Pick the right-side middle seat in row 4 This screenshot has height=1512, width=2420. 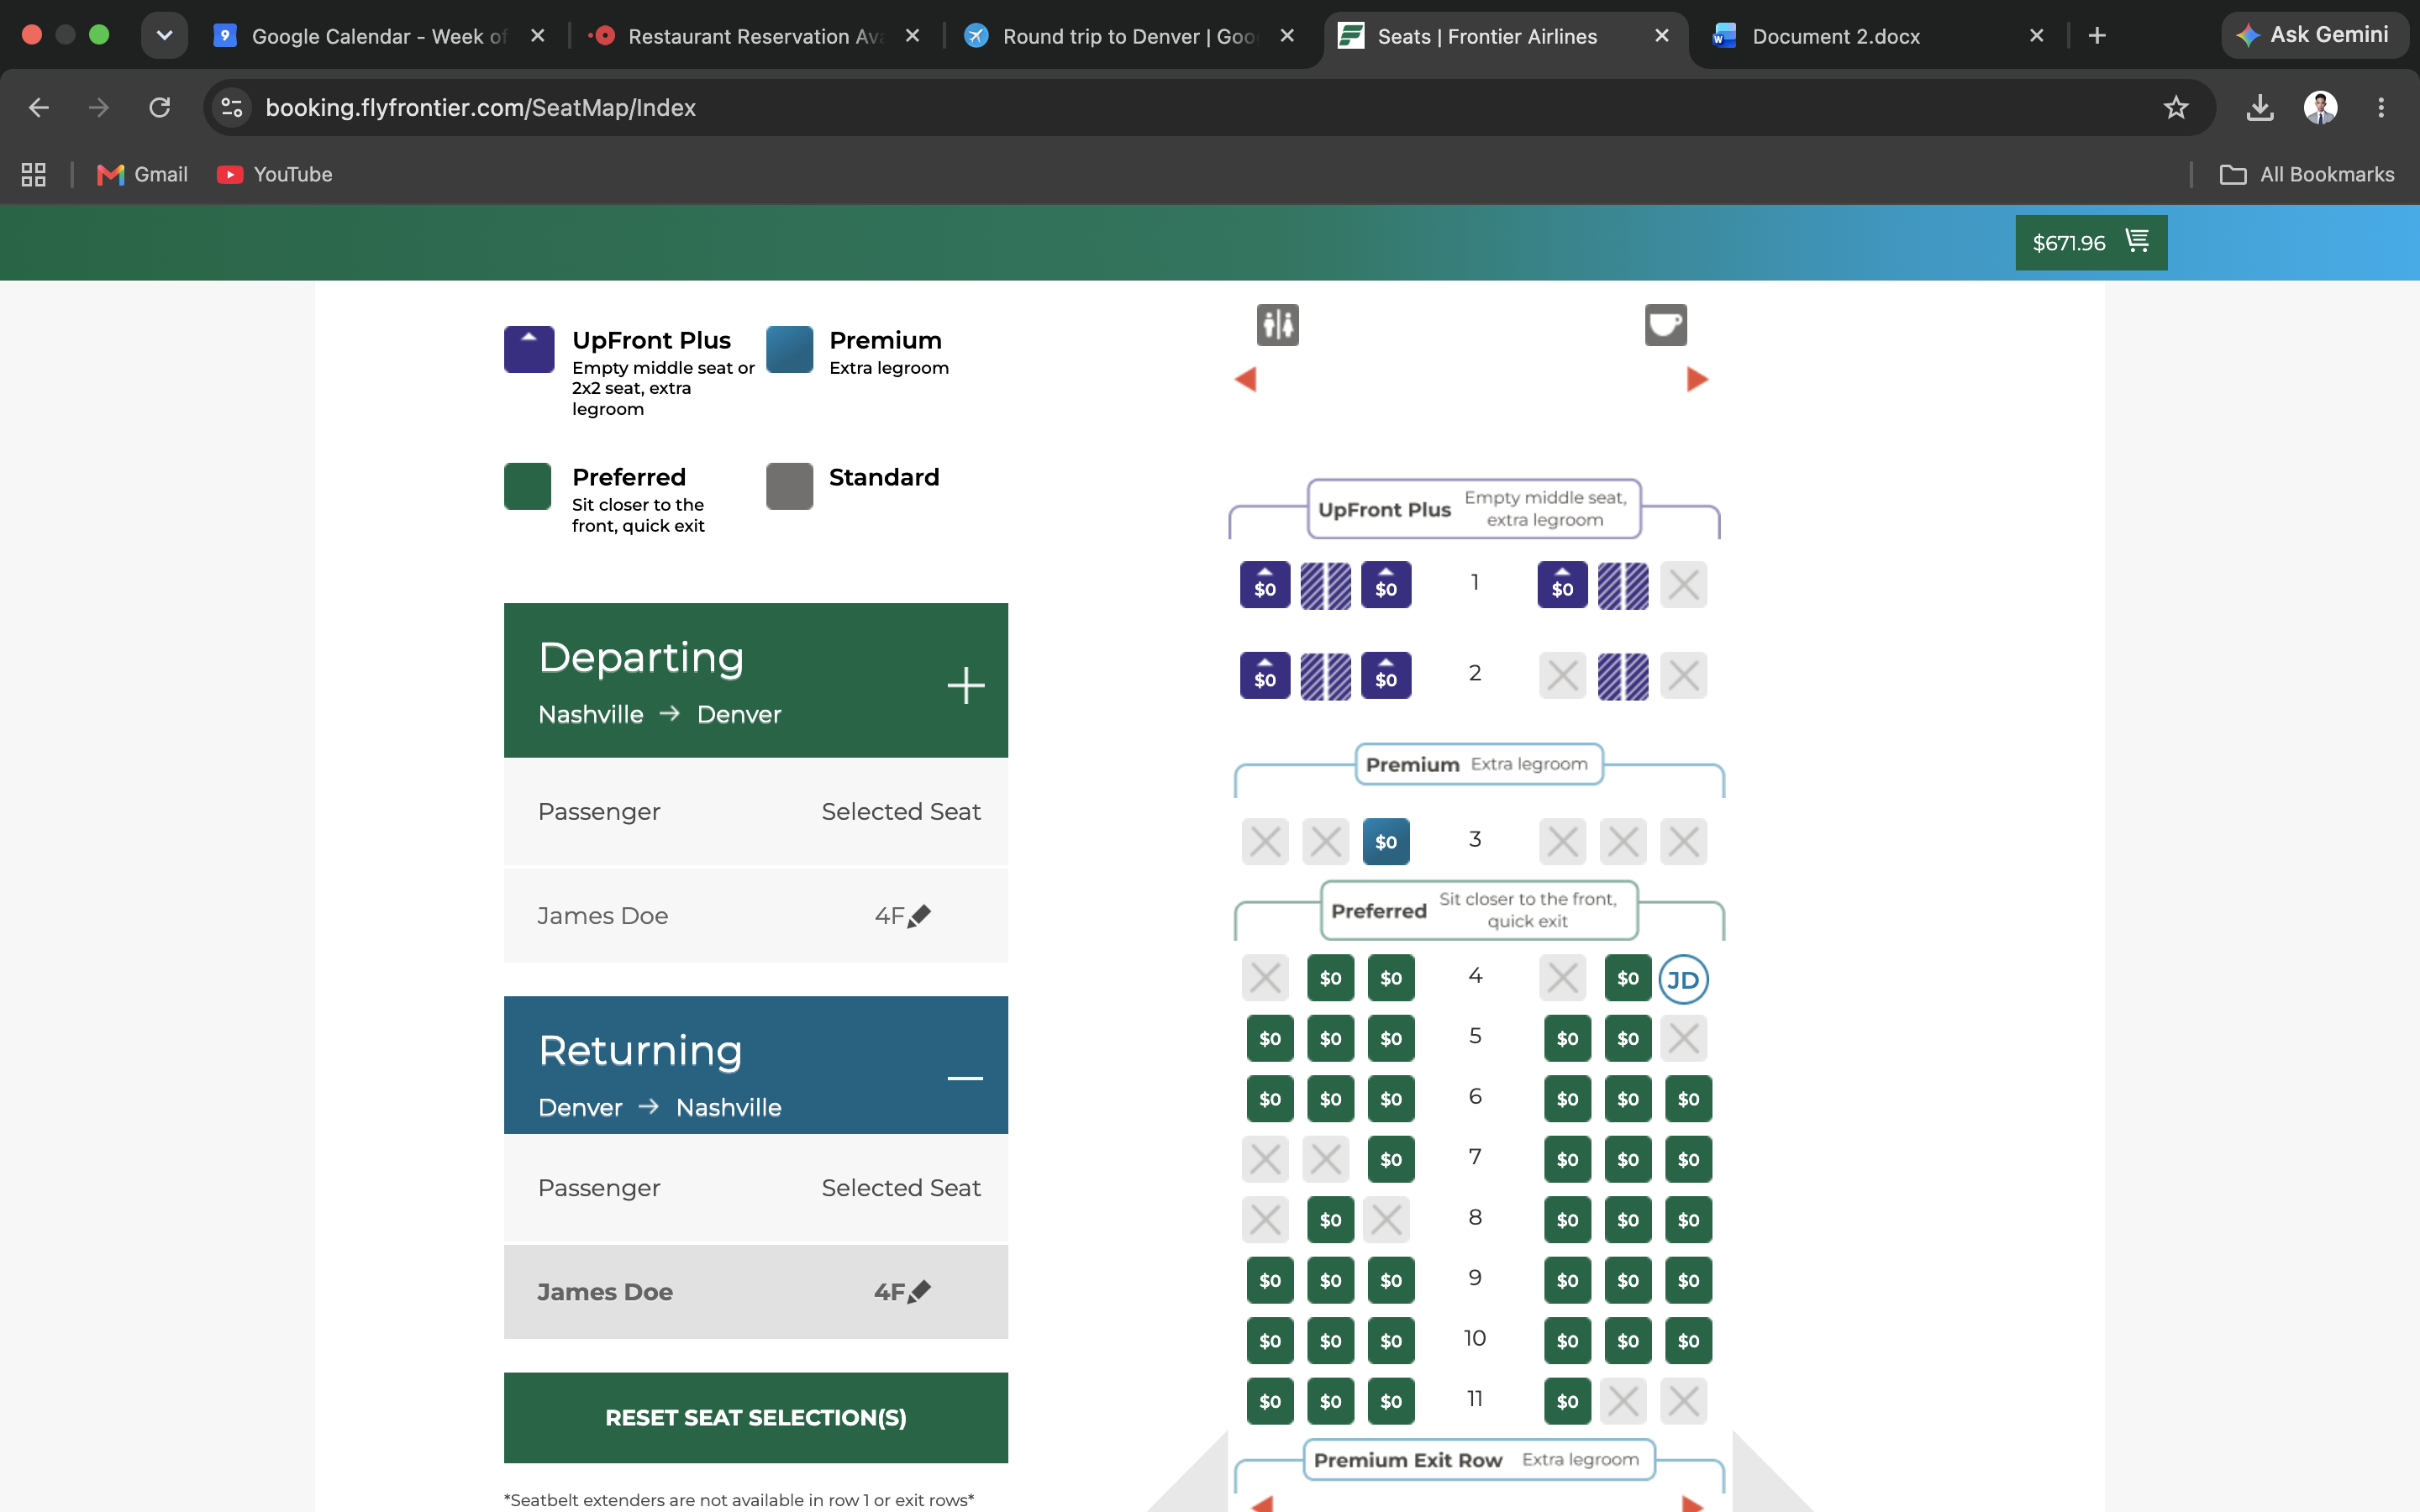coord(1628,978)
